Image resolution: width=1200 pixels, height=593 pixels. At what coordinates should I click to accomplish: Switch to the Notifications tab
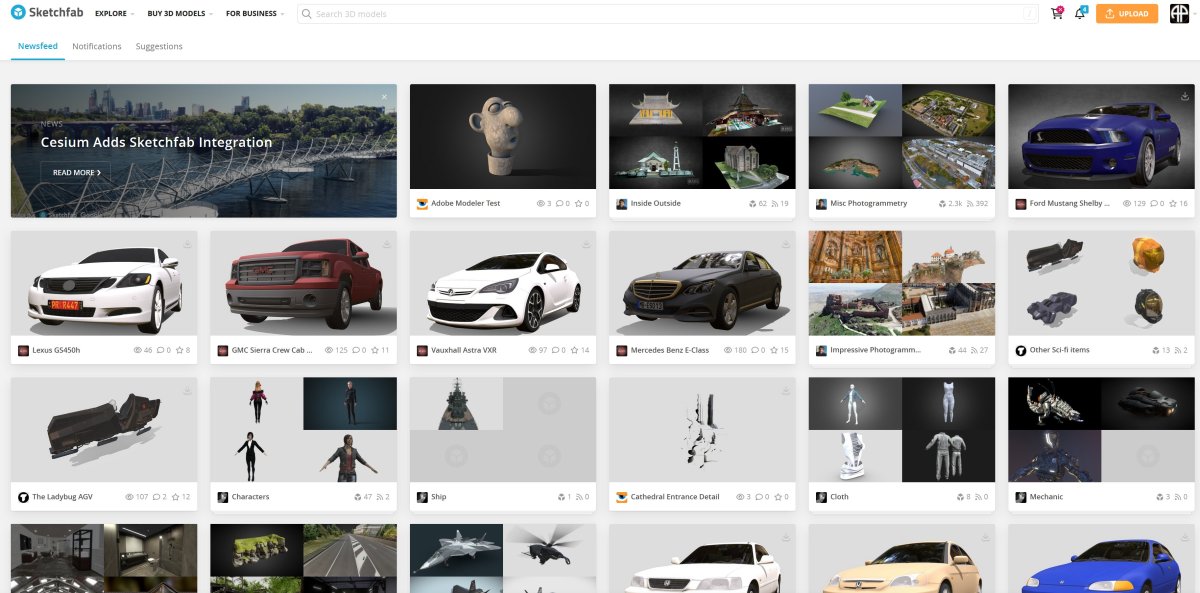97,46
